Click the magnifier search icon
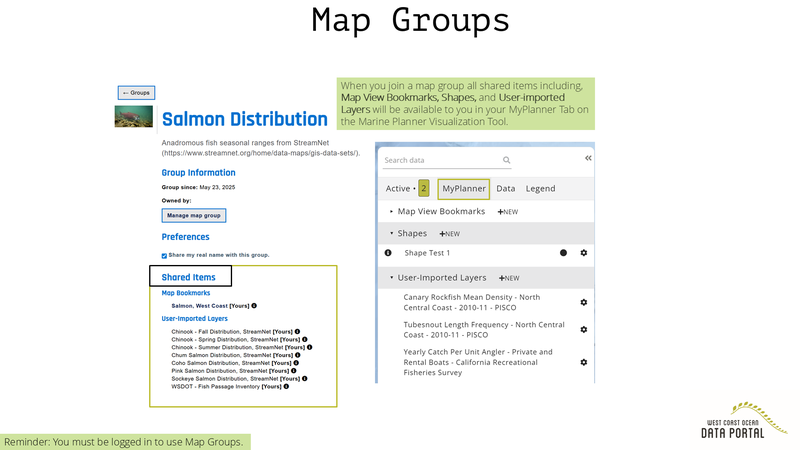This screenshot has height=450, width=800. (507, 160)
